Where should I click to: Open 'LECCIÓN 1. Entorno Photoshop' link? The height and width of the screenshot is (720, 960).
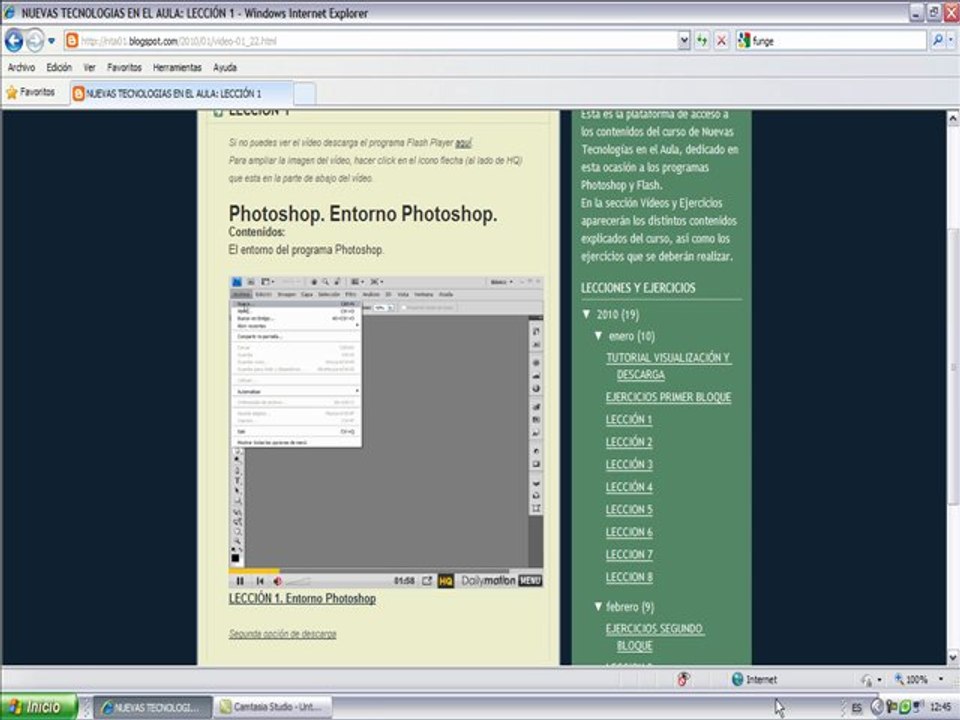pos(302,599)
